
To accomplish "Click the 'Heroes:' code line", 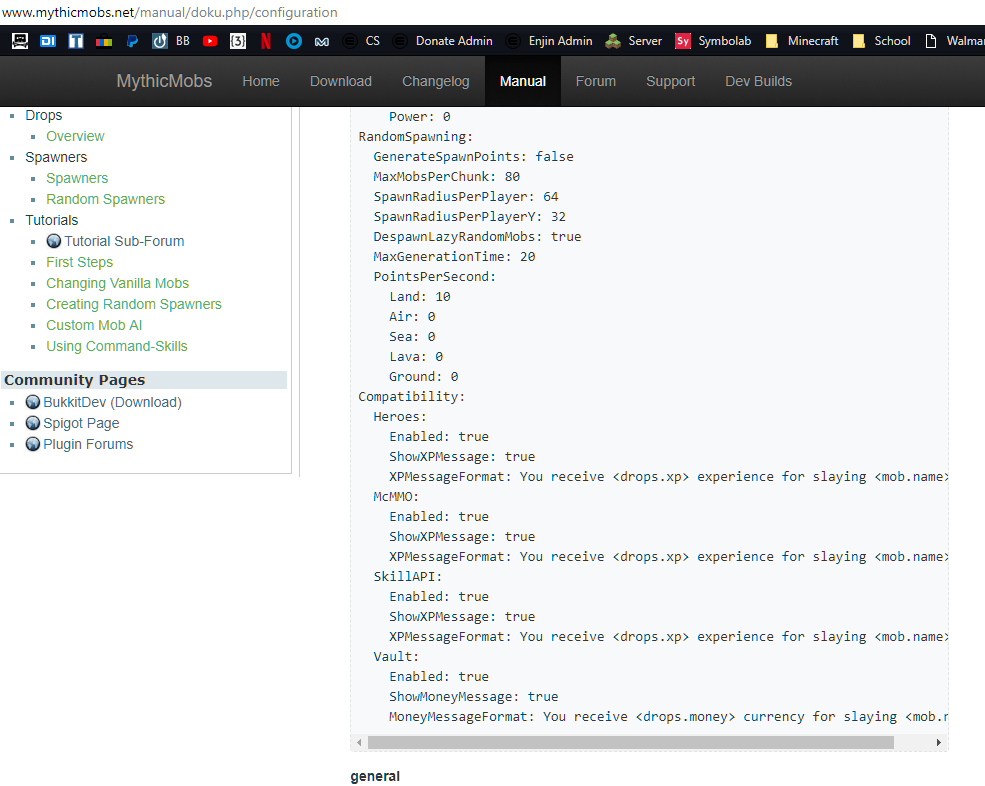I will 400,417.
